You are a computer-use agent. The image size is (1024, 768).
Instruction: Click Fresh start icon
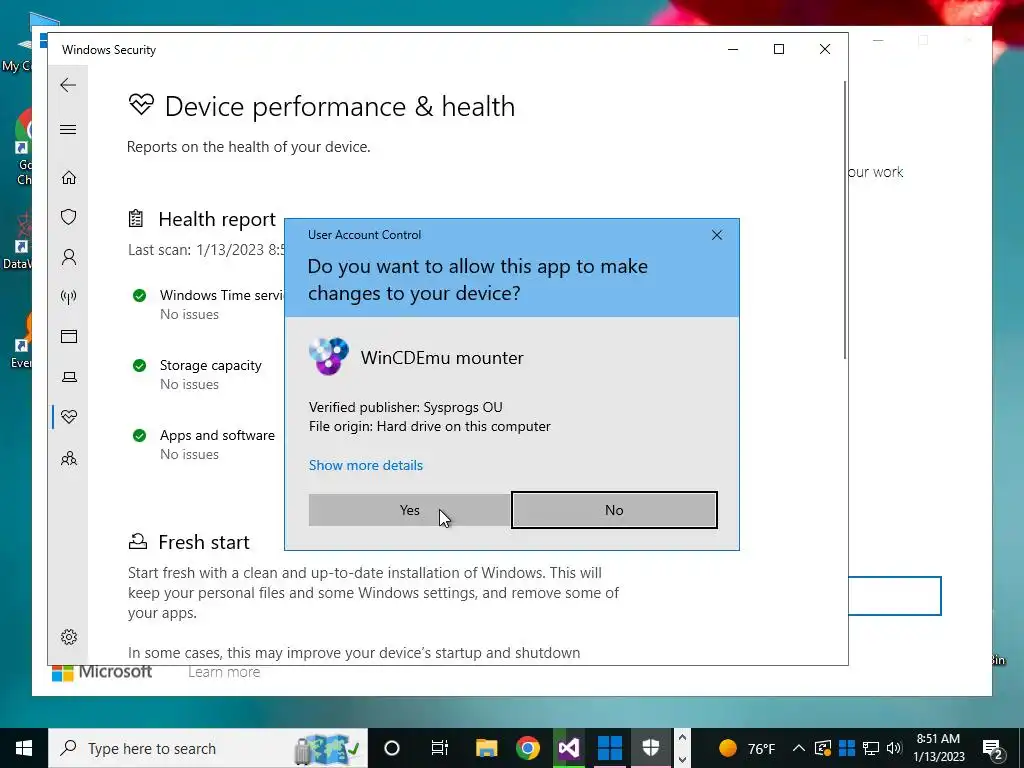(137, 541)
